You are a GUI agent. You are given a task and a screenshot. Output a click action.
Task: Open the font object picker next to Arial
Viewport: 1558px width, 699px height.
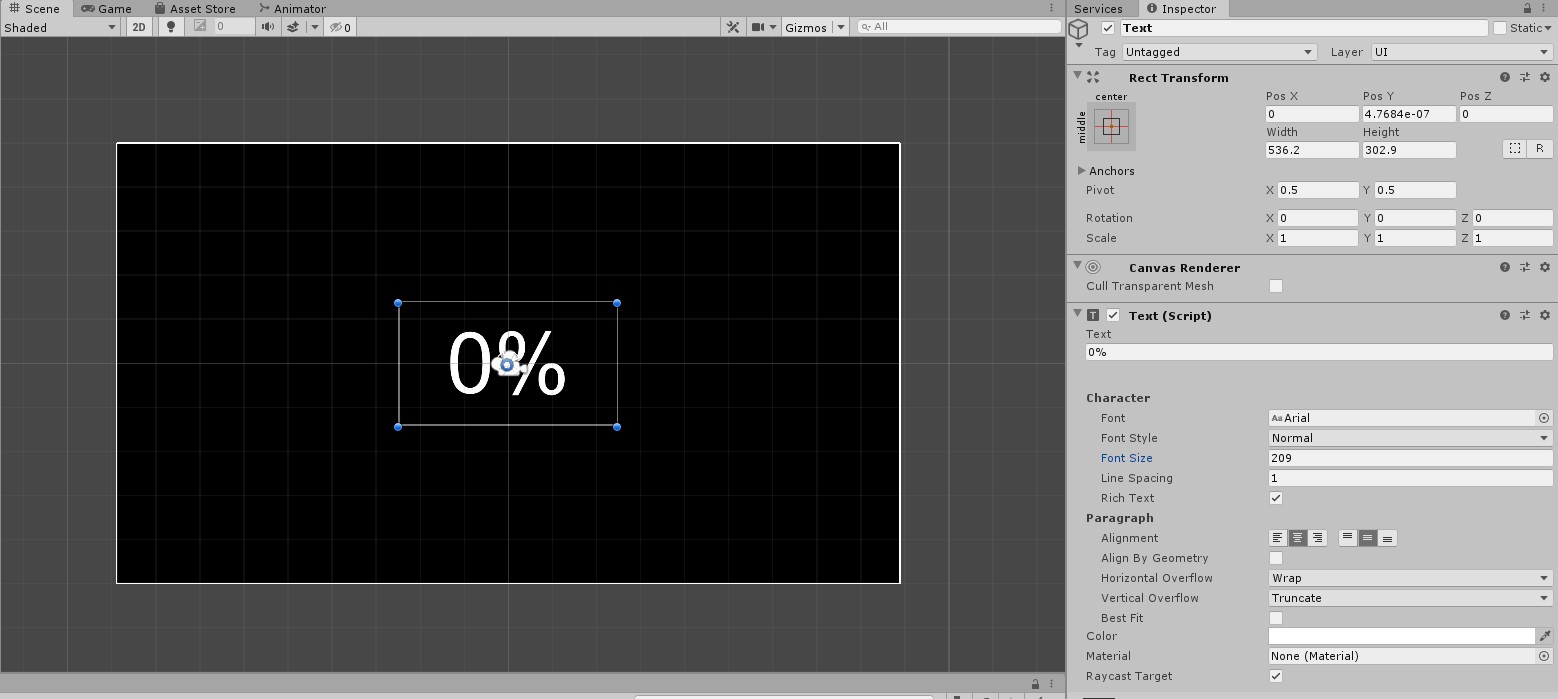coord(1544,418)
